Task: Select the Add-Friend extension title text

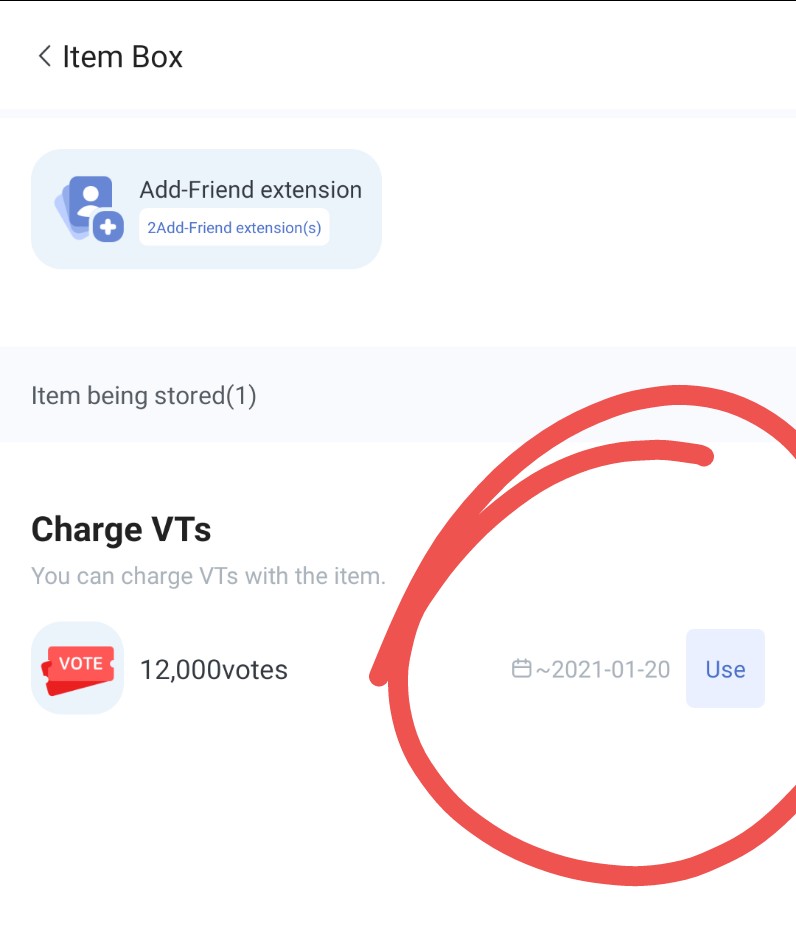Action: pos(250,190)
